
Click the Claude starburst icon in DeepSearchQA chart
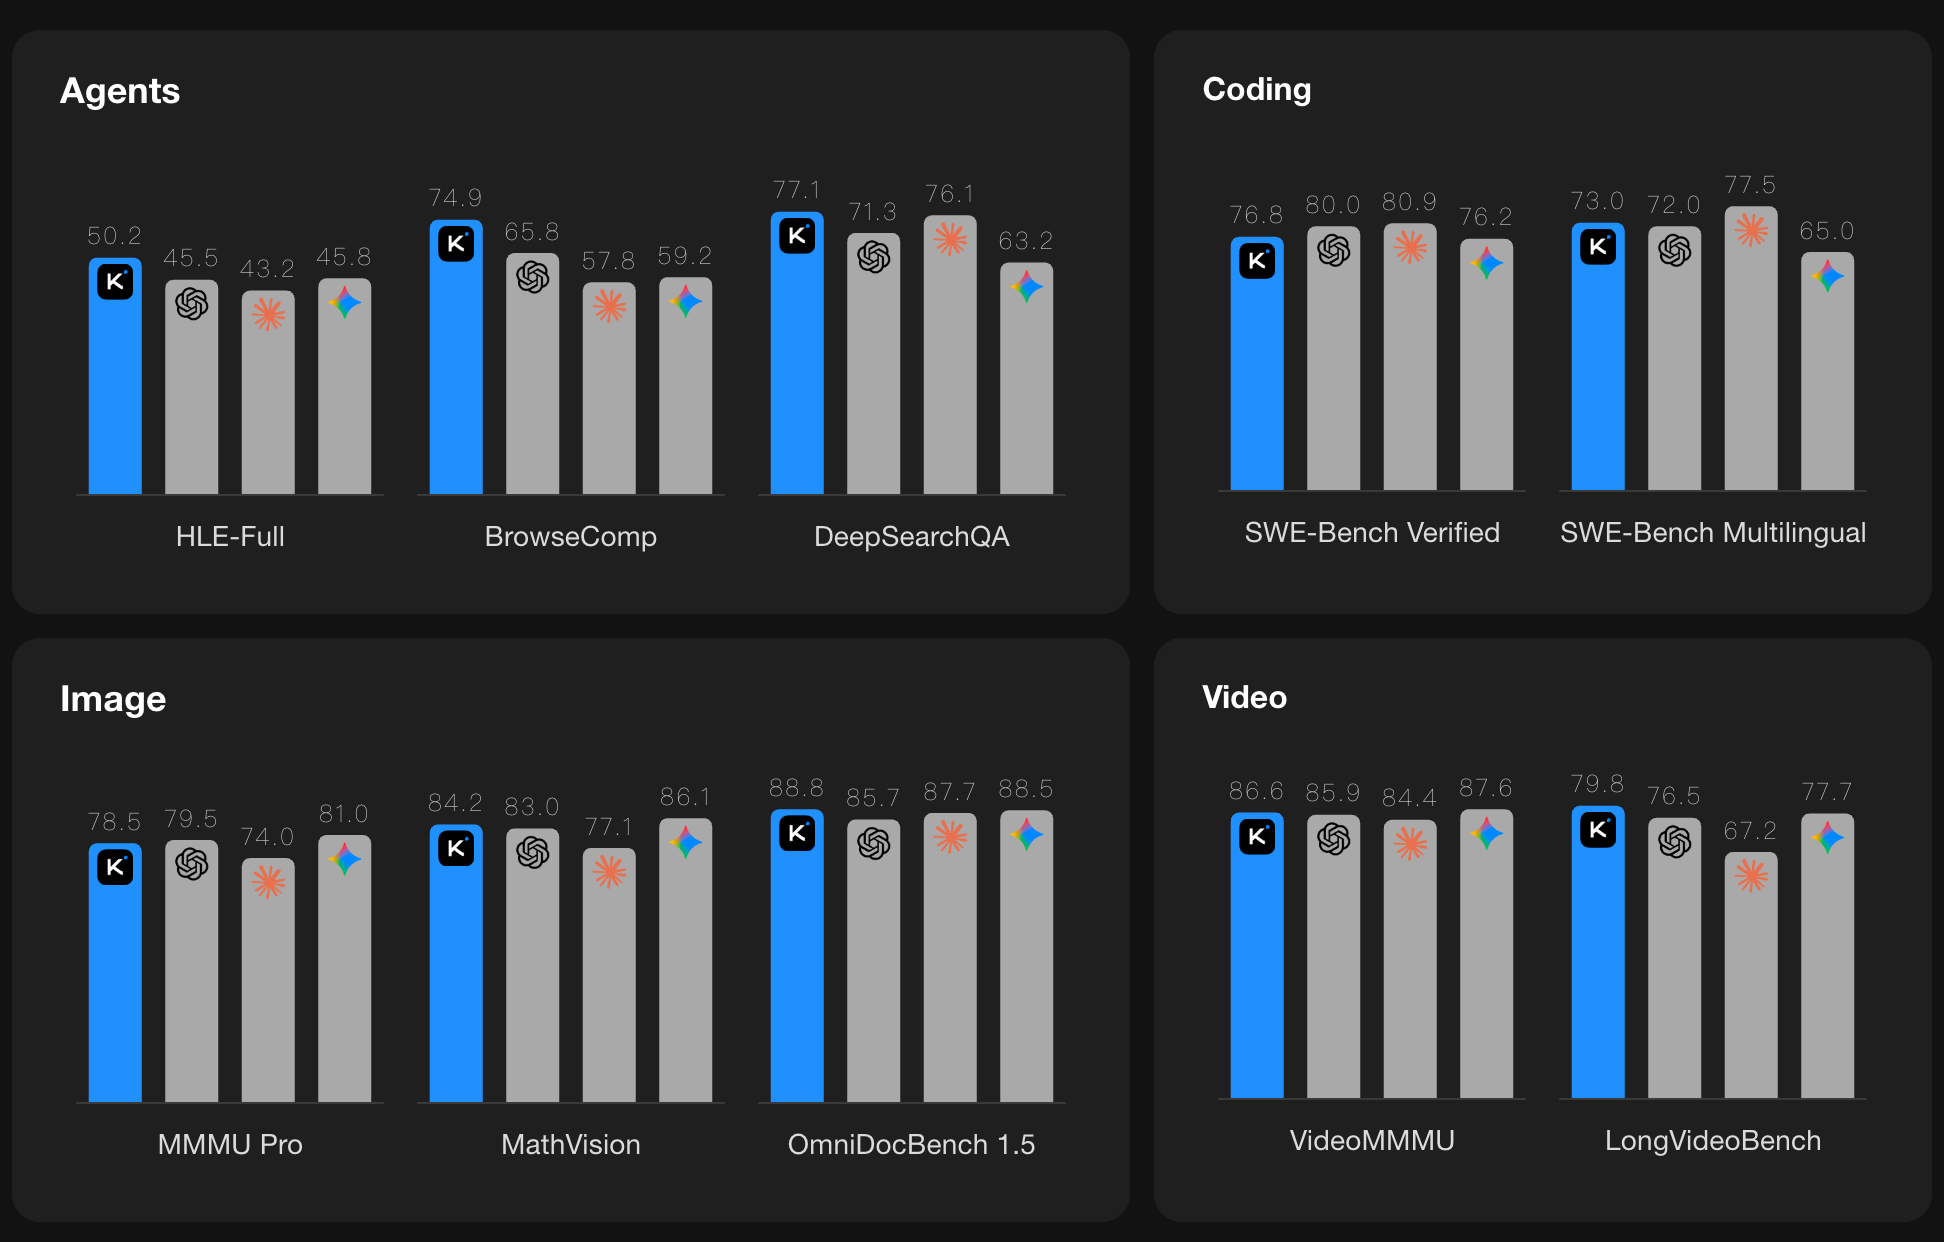950,238
